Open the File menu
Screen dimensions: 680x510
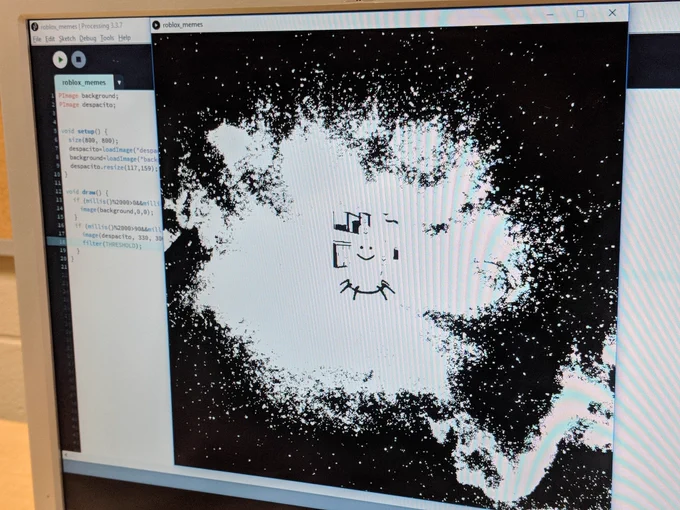click(37, 39)
